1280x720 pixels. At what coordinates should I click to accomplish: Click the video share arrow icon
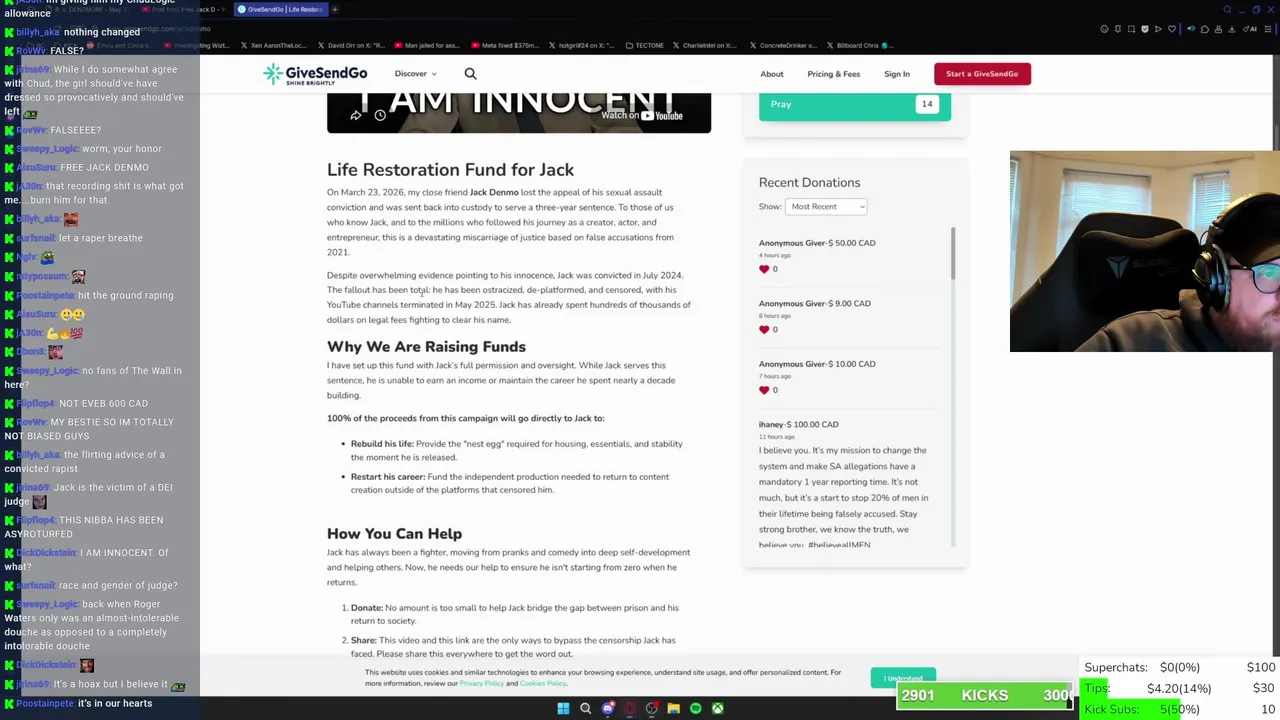point(355,116)
